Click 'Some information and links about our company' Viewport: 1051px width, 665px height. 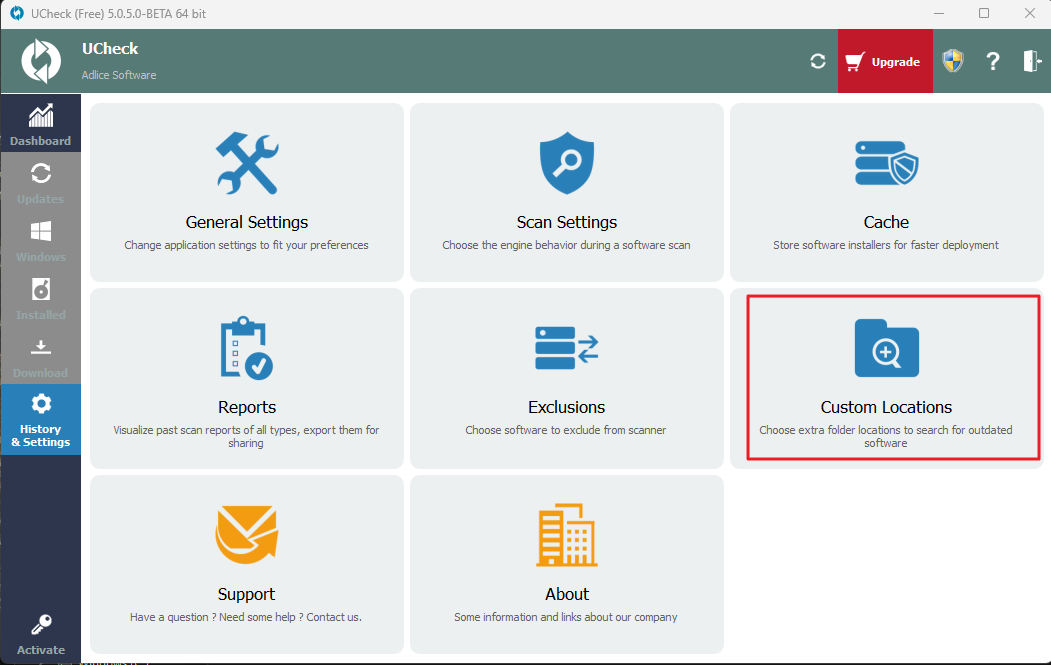[x=566, y=617]
